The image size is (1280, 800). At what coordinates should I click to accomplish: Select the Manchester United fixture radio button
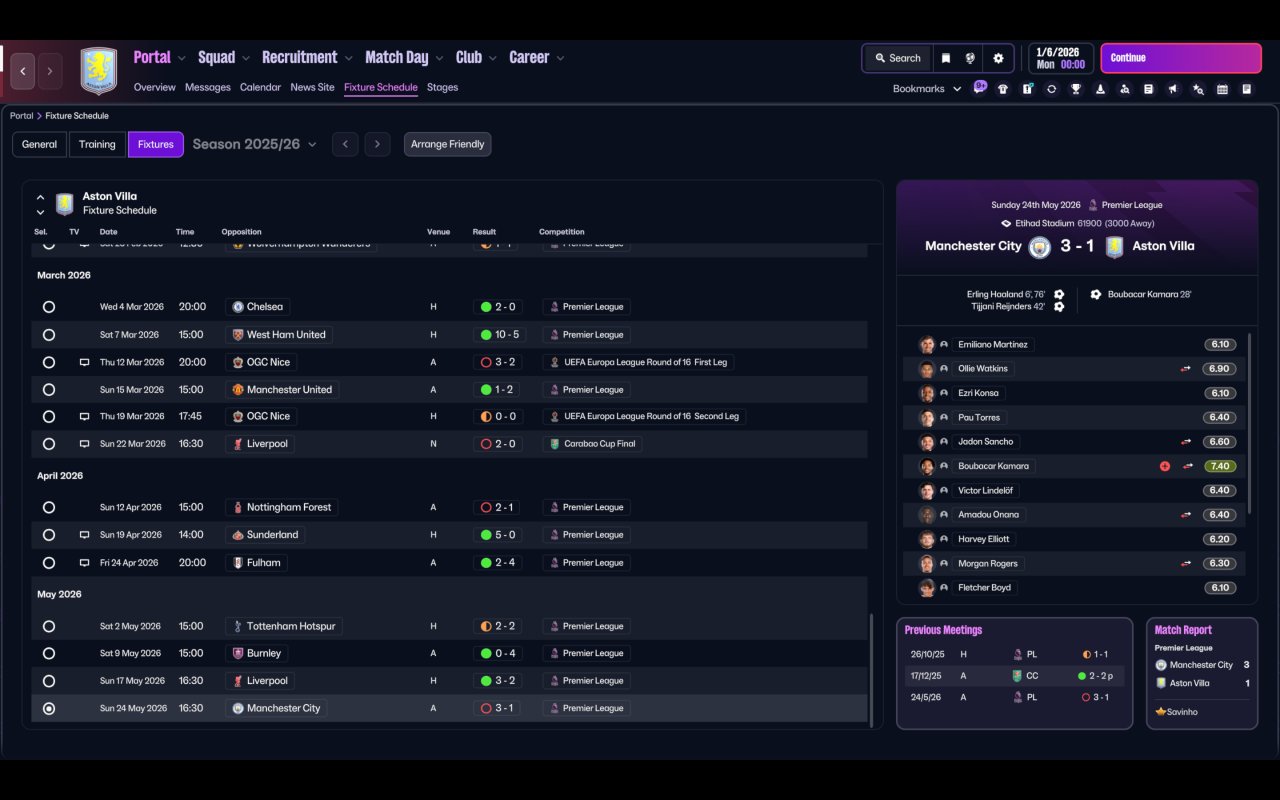tap(49, 390)
